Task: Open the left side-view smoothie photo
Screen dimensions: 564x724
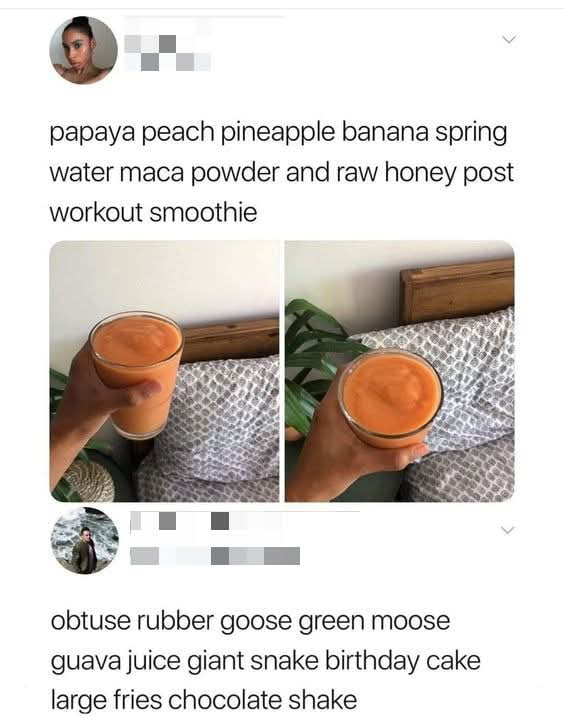Action: point(164,371)
